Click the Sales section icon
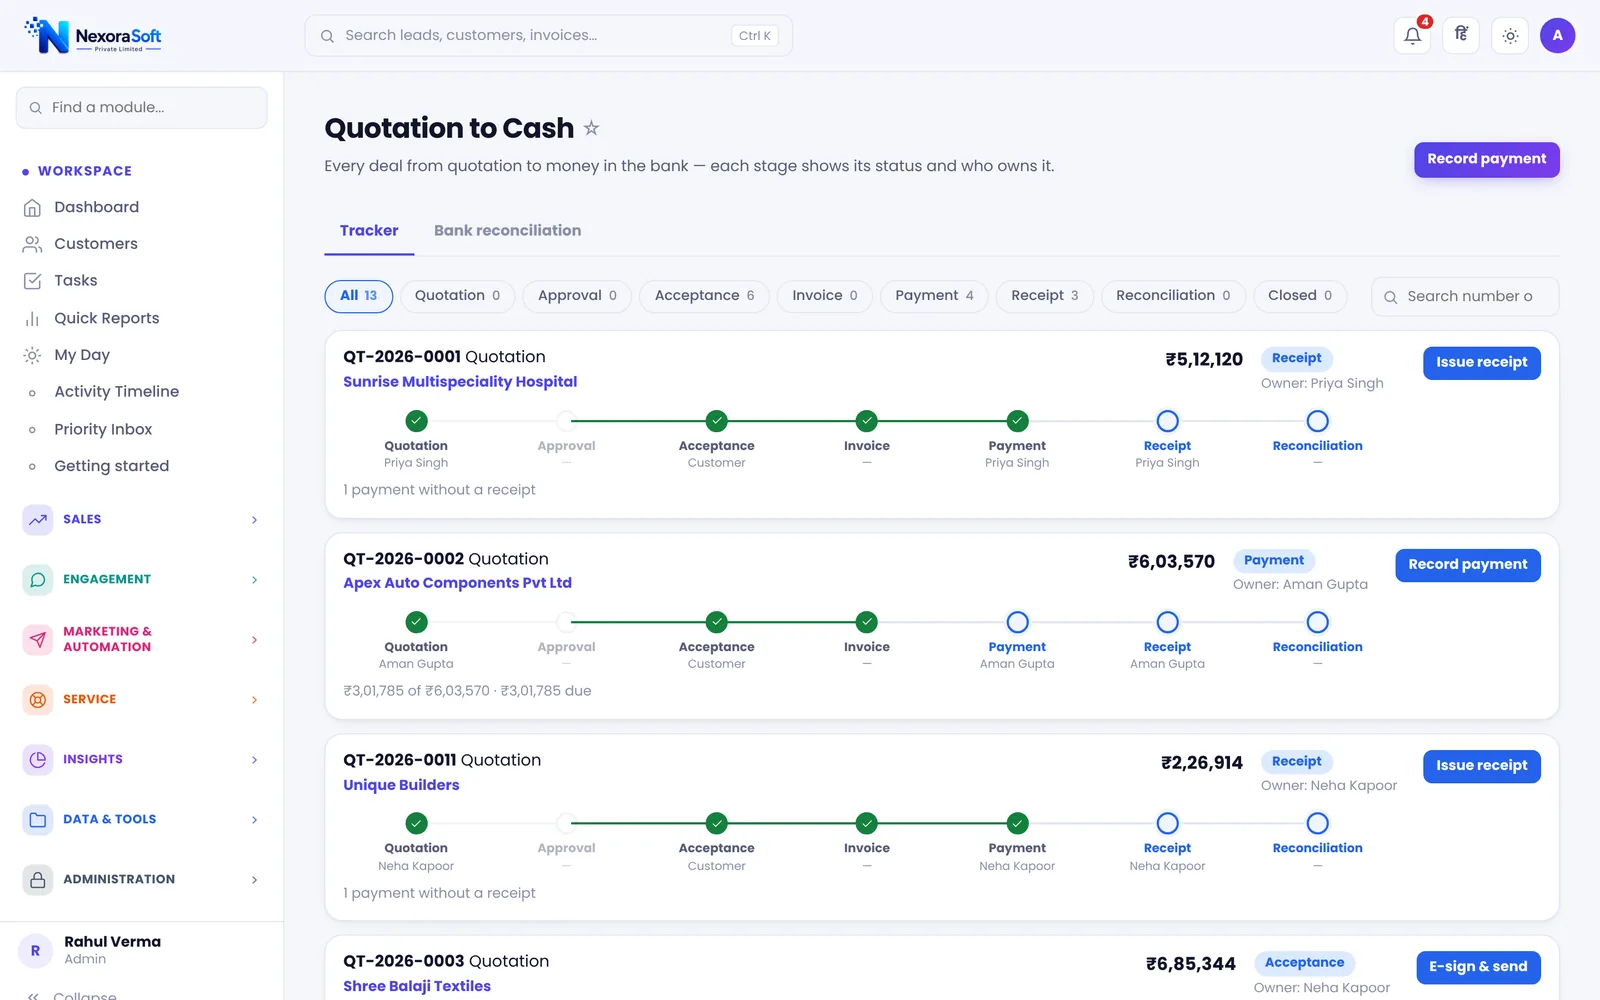Viewport: 1600px width, 1000px height. pos(38,520)
